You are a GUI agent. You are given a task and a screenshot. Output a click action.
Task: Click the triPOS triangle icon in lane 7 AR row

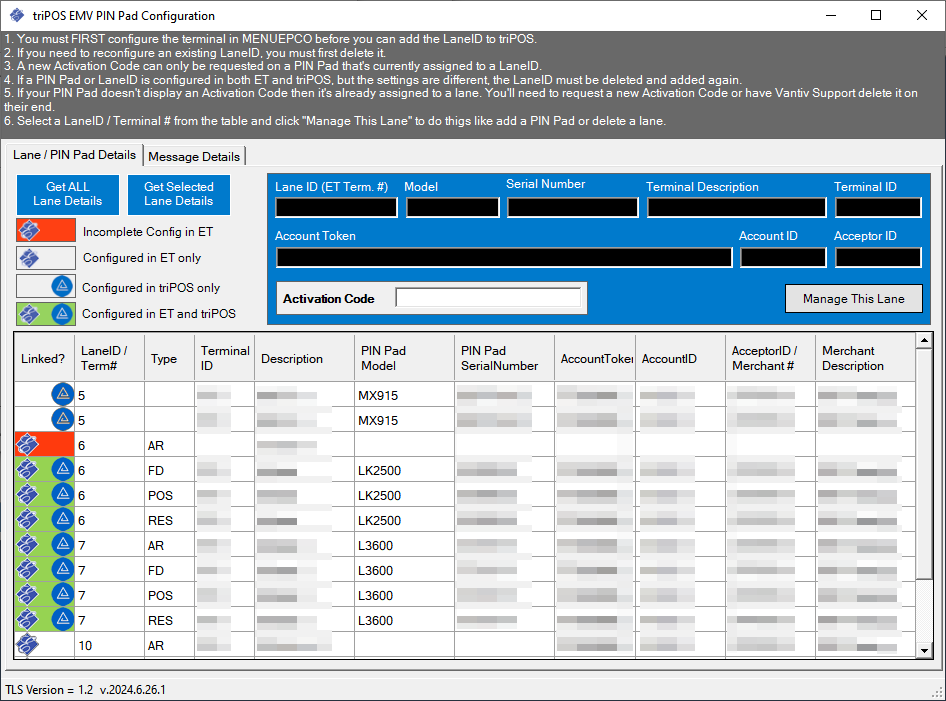coord(63,545)
